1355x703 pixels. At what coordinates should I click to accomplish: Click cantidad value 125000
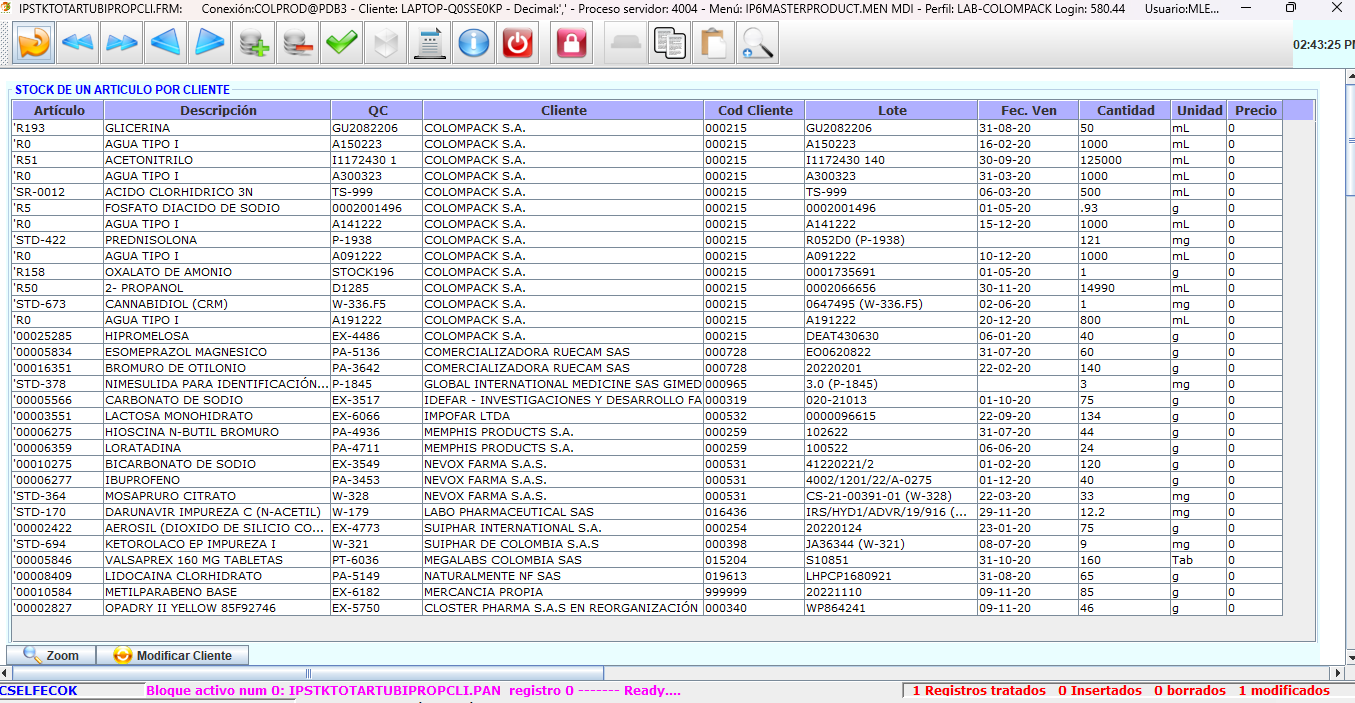point(1125,160)
